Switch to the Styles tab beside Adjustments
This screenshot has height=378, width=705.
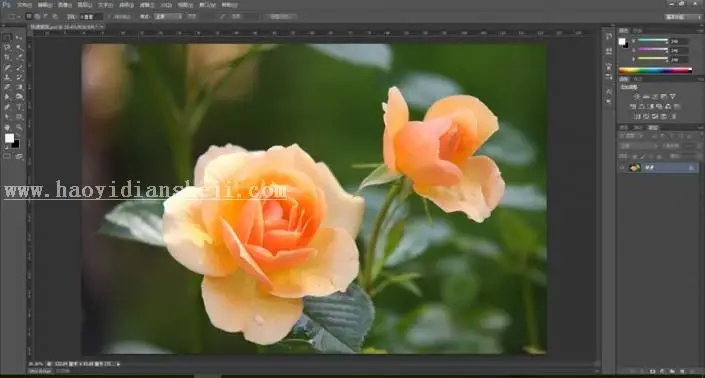pos(637,79)
